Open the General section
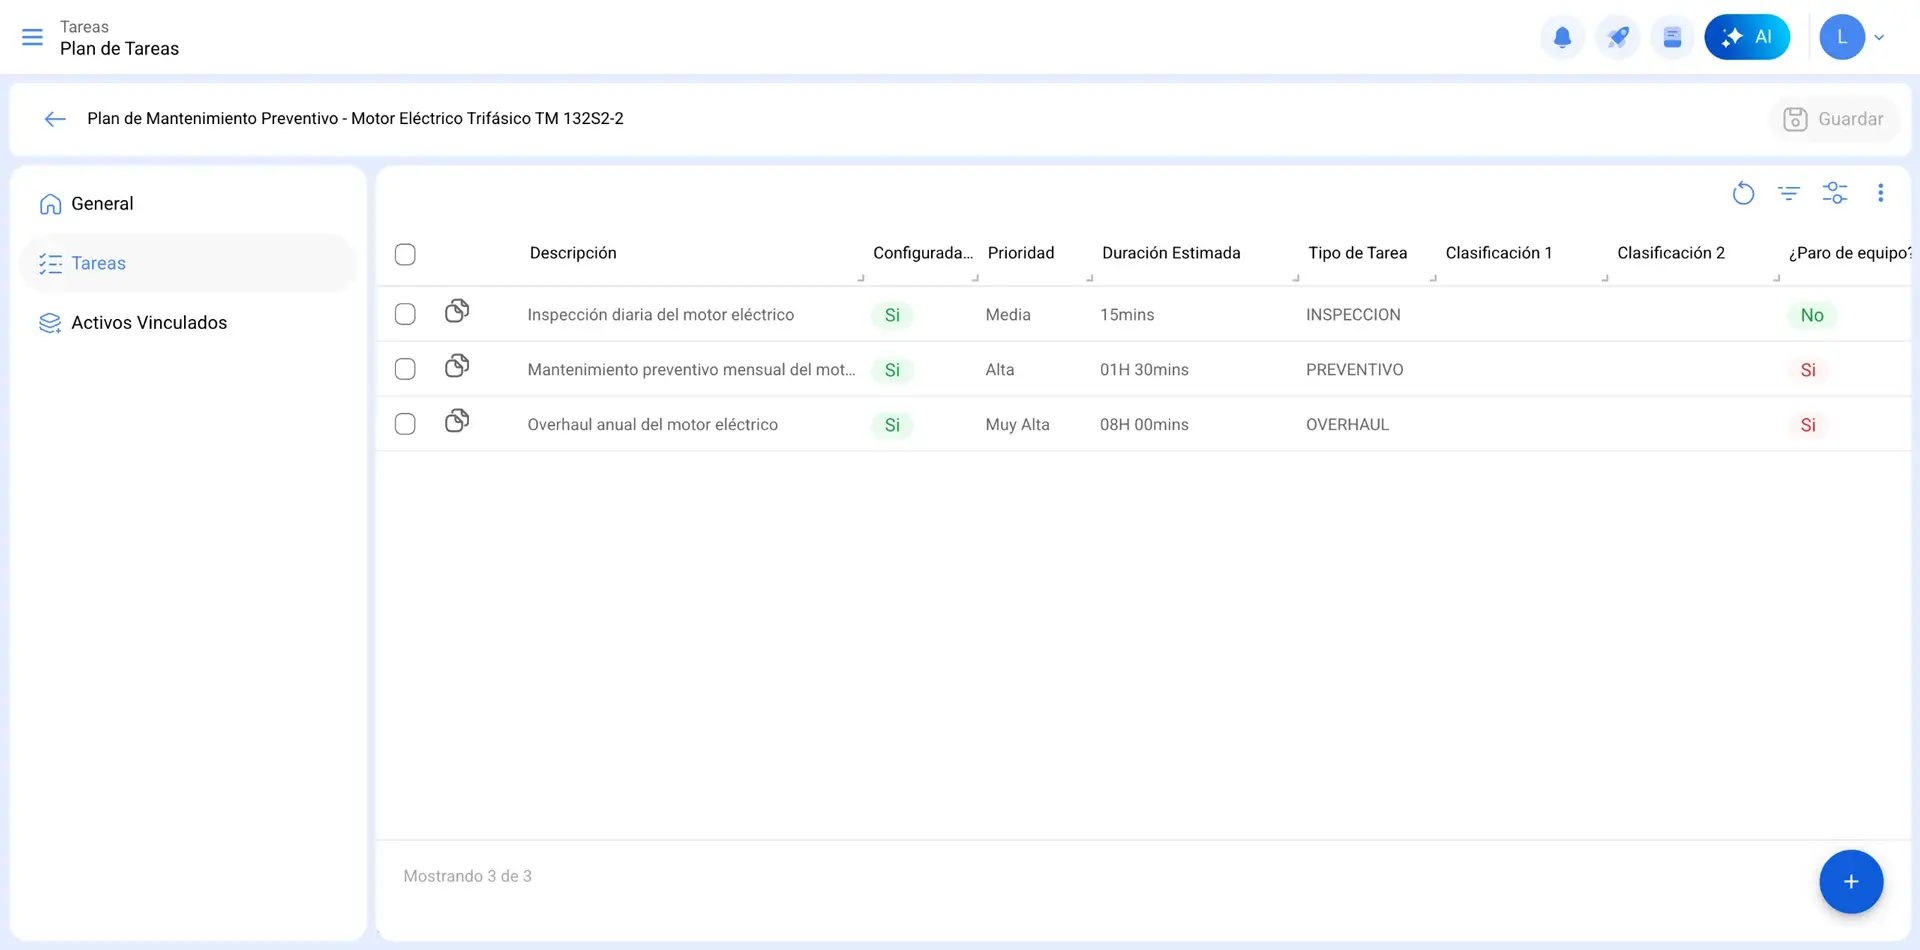This screenshot has height=950, width=1920. [x=187, y=204]
